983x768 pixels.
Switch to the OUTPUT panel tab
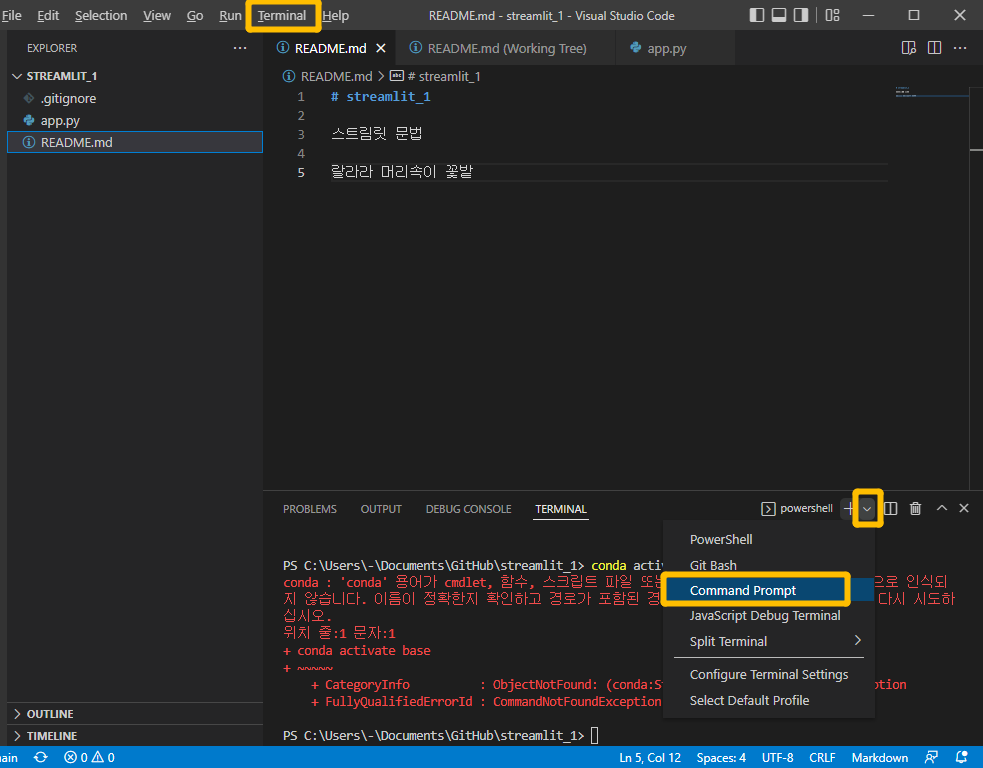click(x=381, y=509)
